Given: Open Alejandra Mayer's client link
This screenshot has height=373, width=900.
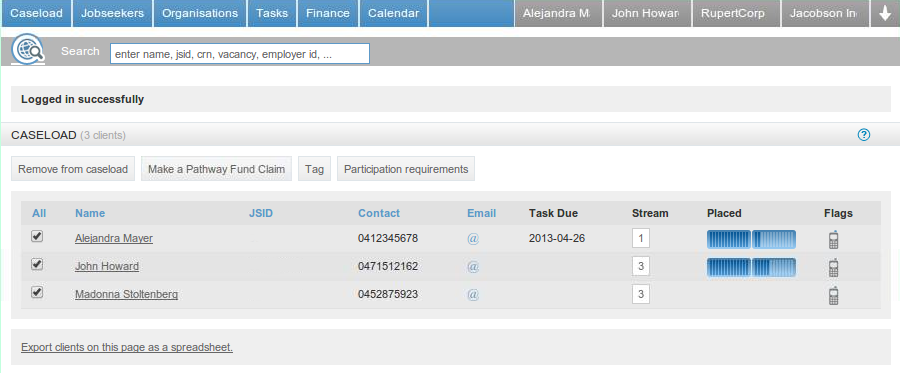Looking at the screenshot, I should pyautogui.click(x=114, y=238).
